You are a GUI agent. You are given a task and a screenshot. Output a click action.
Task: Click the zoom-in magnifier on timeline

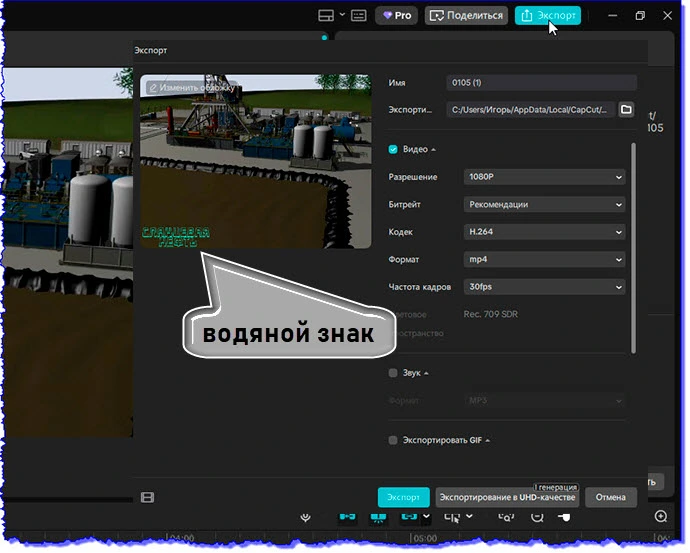pos(661,517)
